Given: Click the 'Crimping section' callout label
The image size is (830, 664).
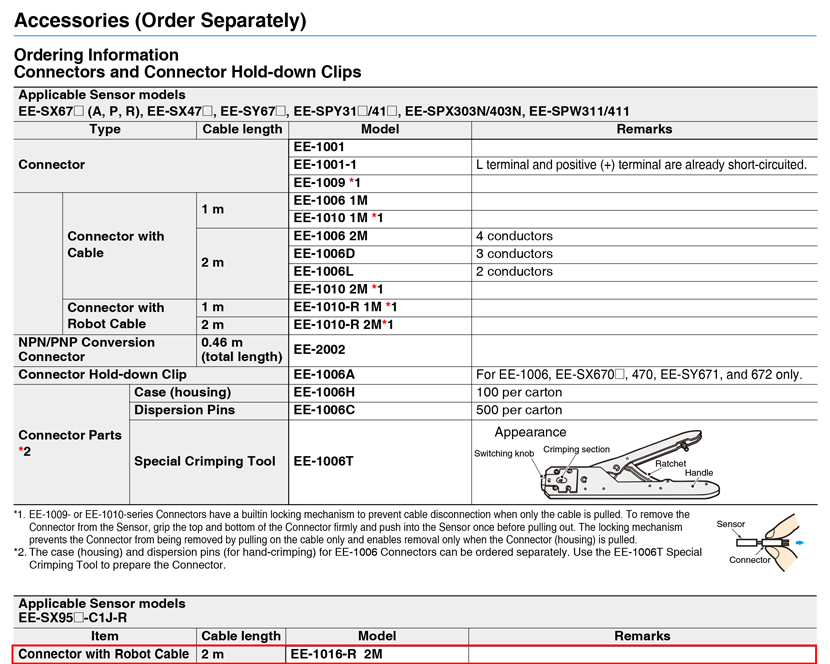Looking at the screenshot, I should 576,450.
